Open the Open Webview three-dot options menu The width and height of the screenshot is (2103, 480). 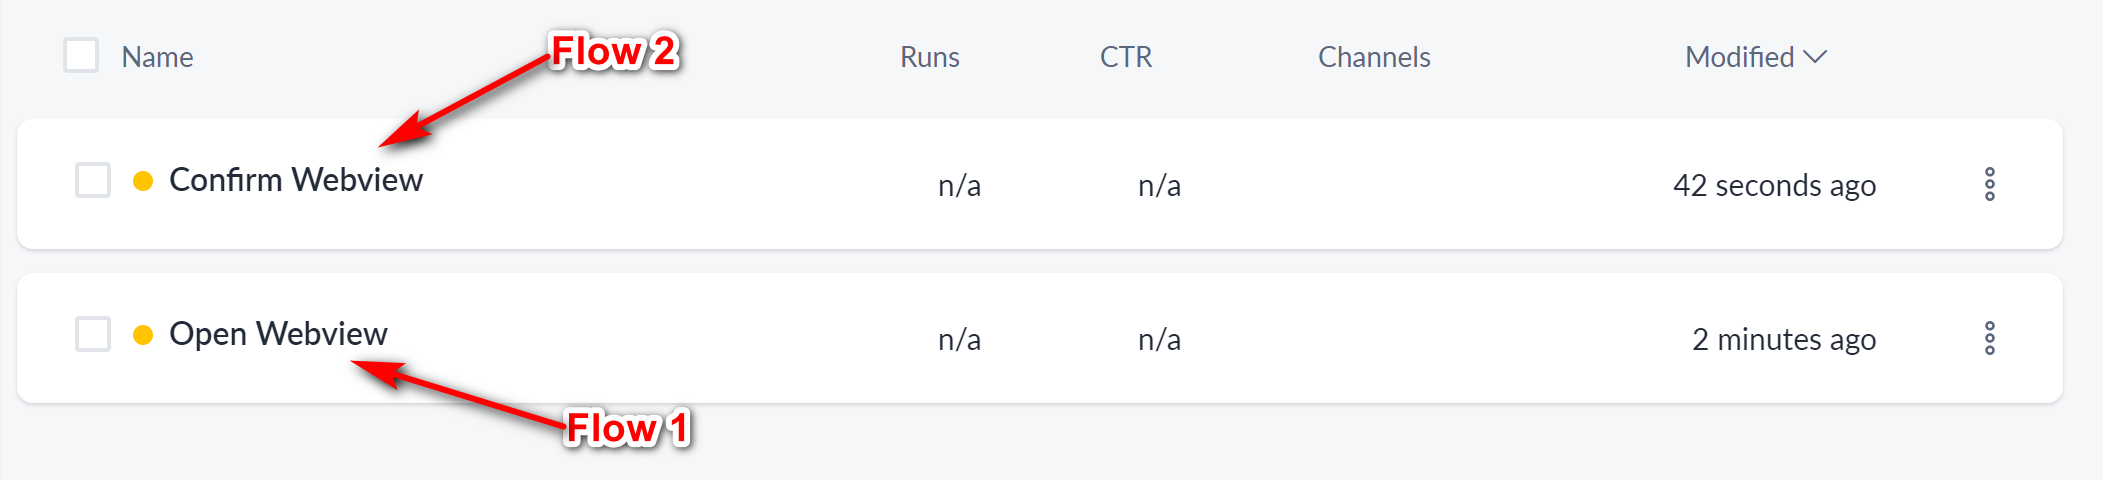[x=1989, y=339]
